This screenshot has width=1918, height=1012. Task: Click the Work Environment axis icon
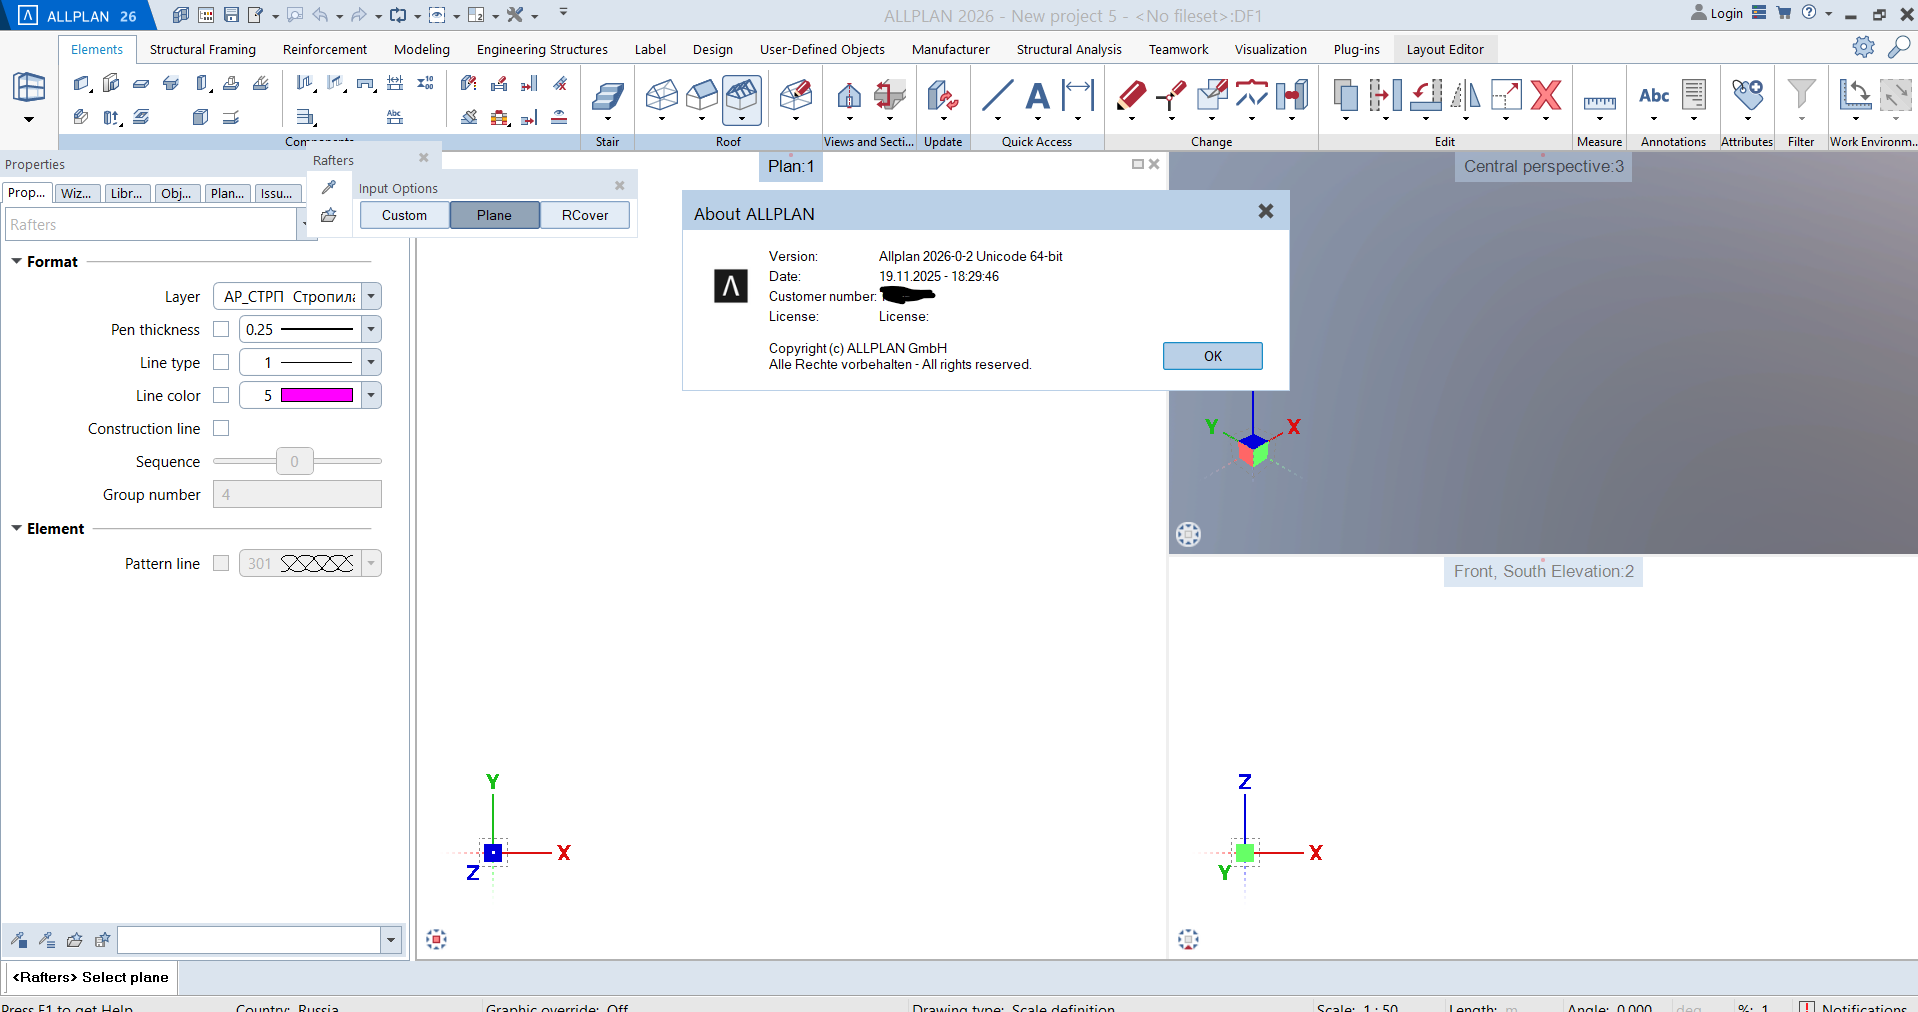[1855, 95]
